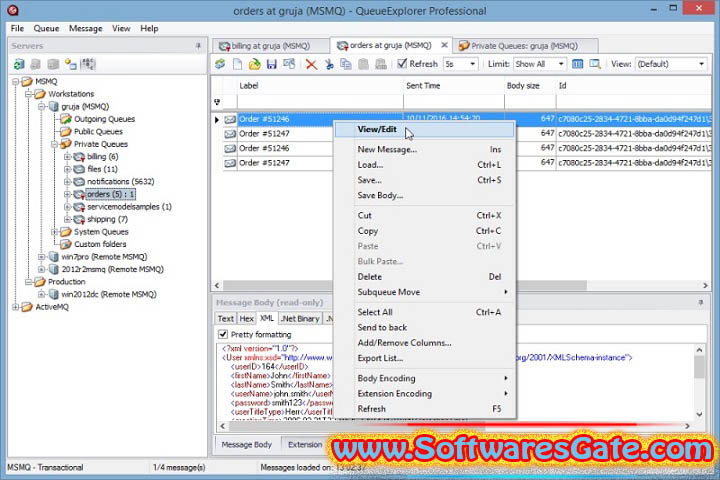720x480 pixels.
Task: Click the XML body vertical scrollbar down arrow
Action: (699, 414)
